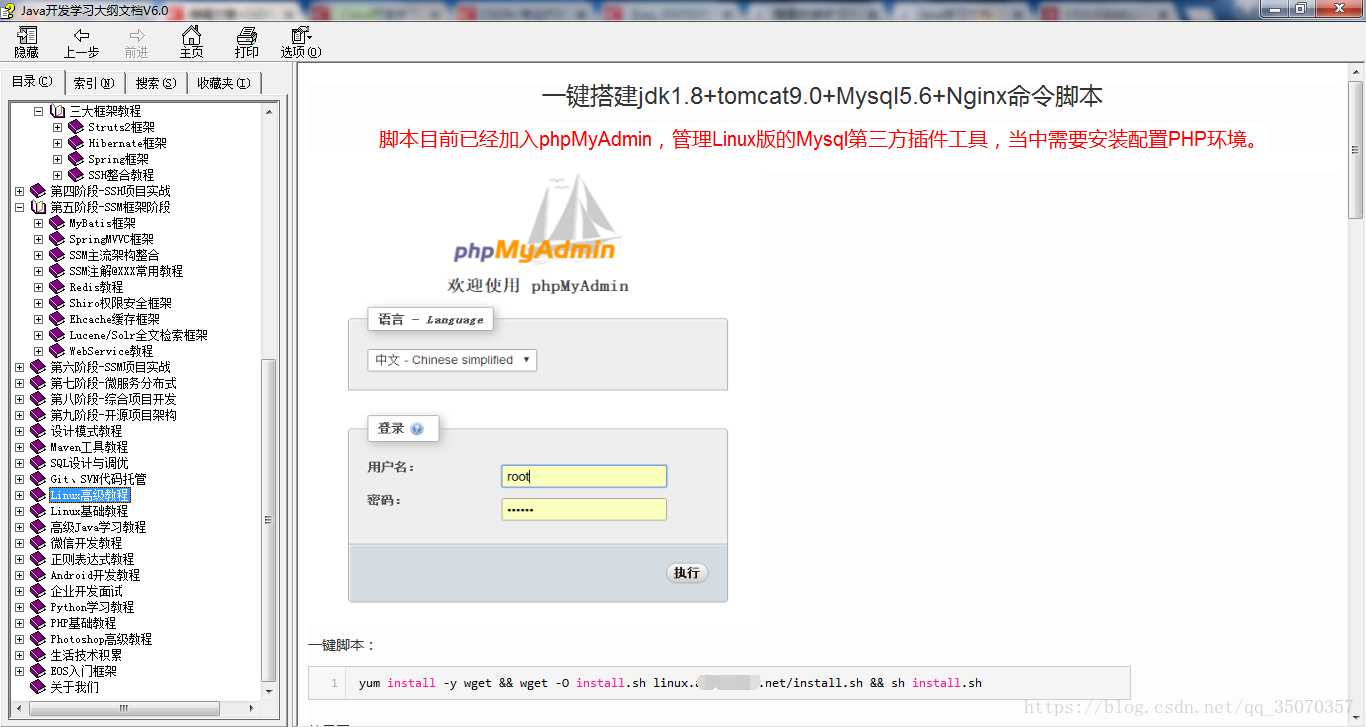Click the book icon beside MyBatis框架
The image size is (1366, 727).
[x=57, y=223]
